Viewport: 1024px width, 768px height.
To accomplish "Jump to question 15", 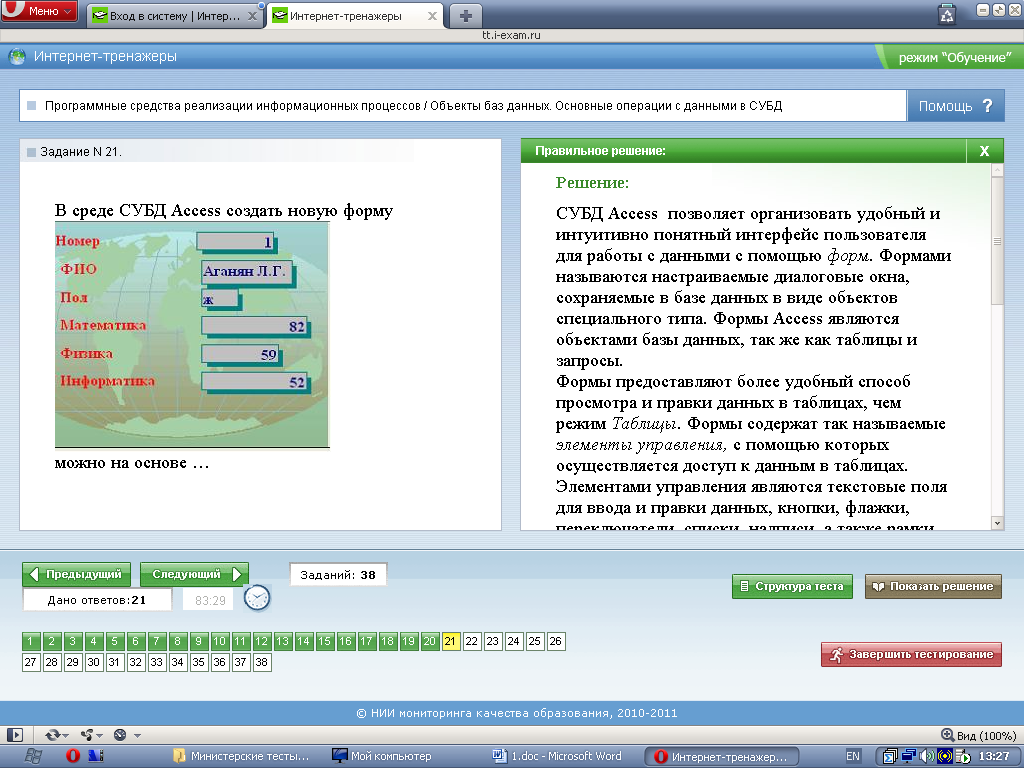I will [325, 641].
